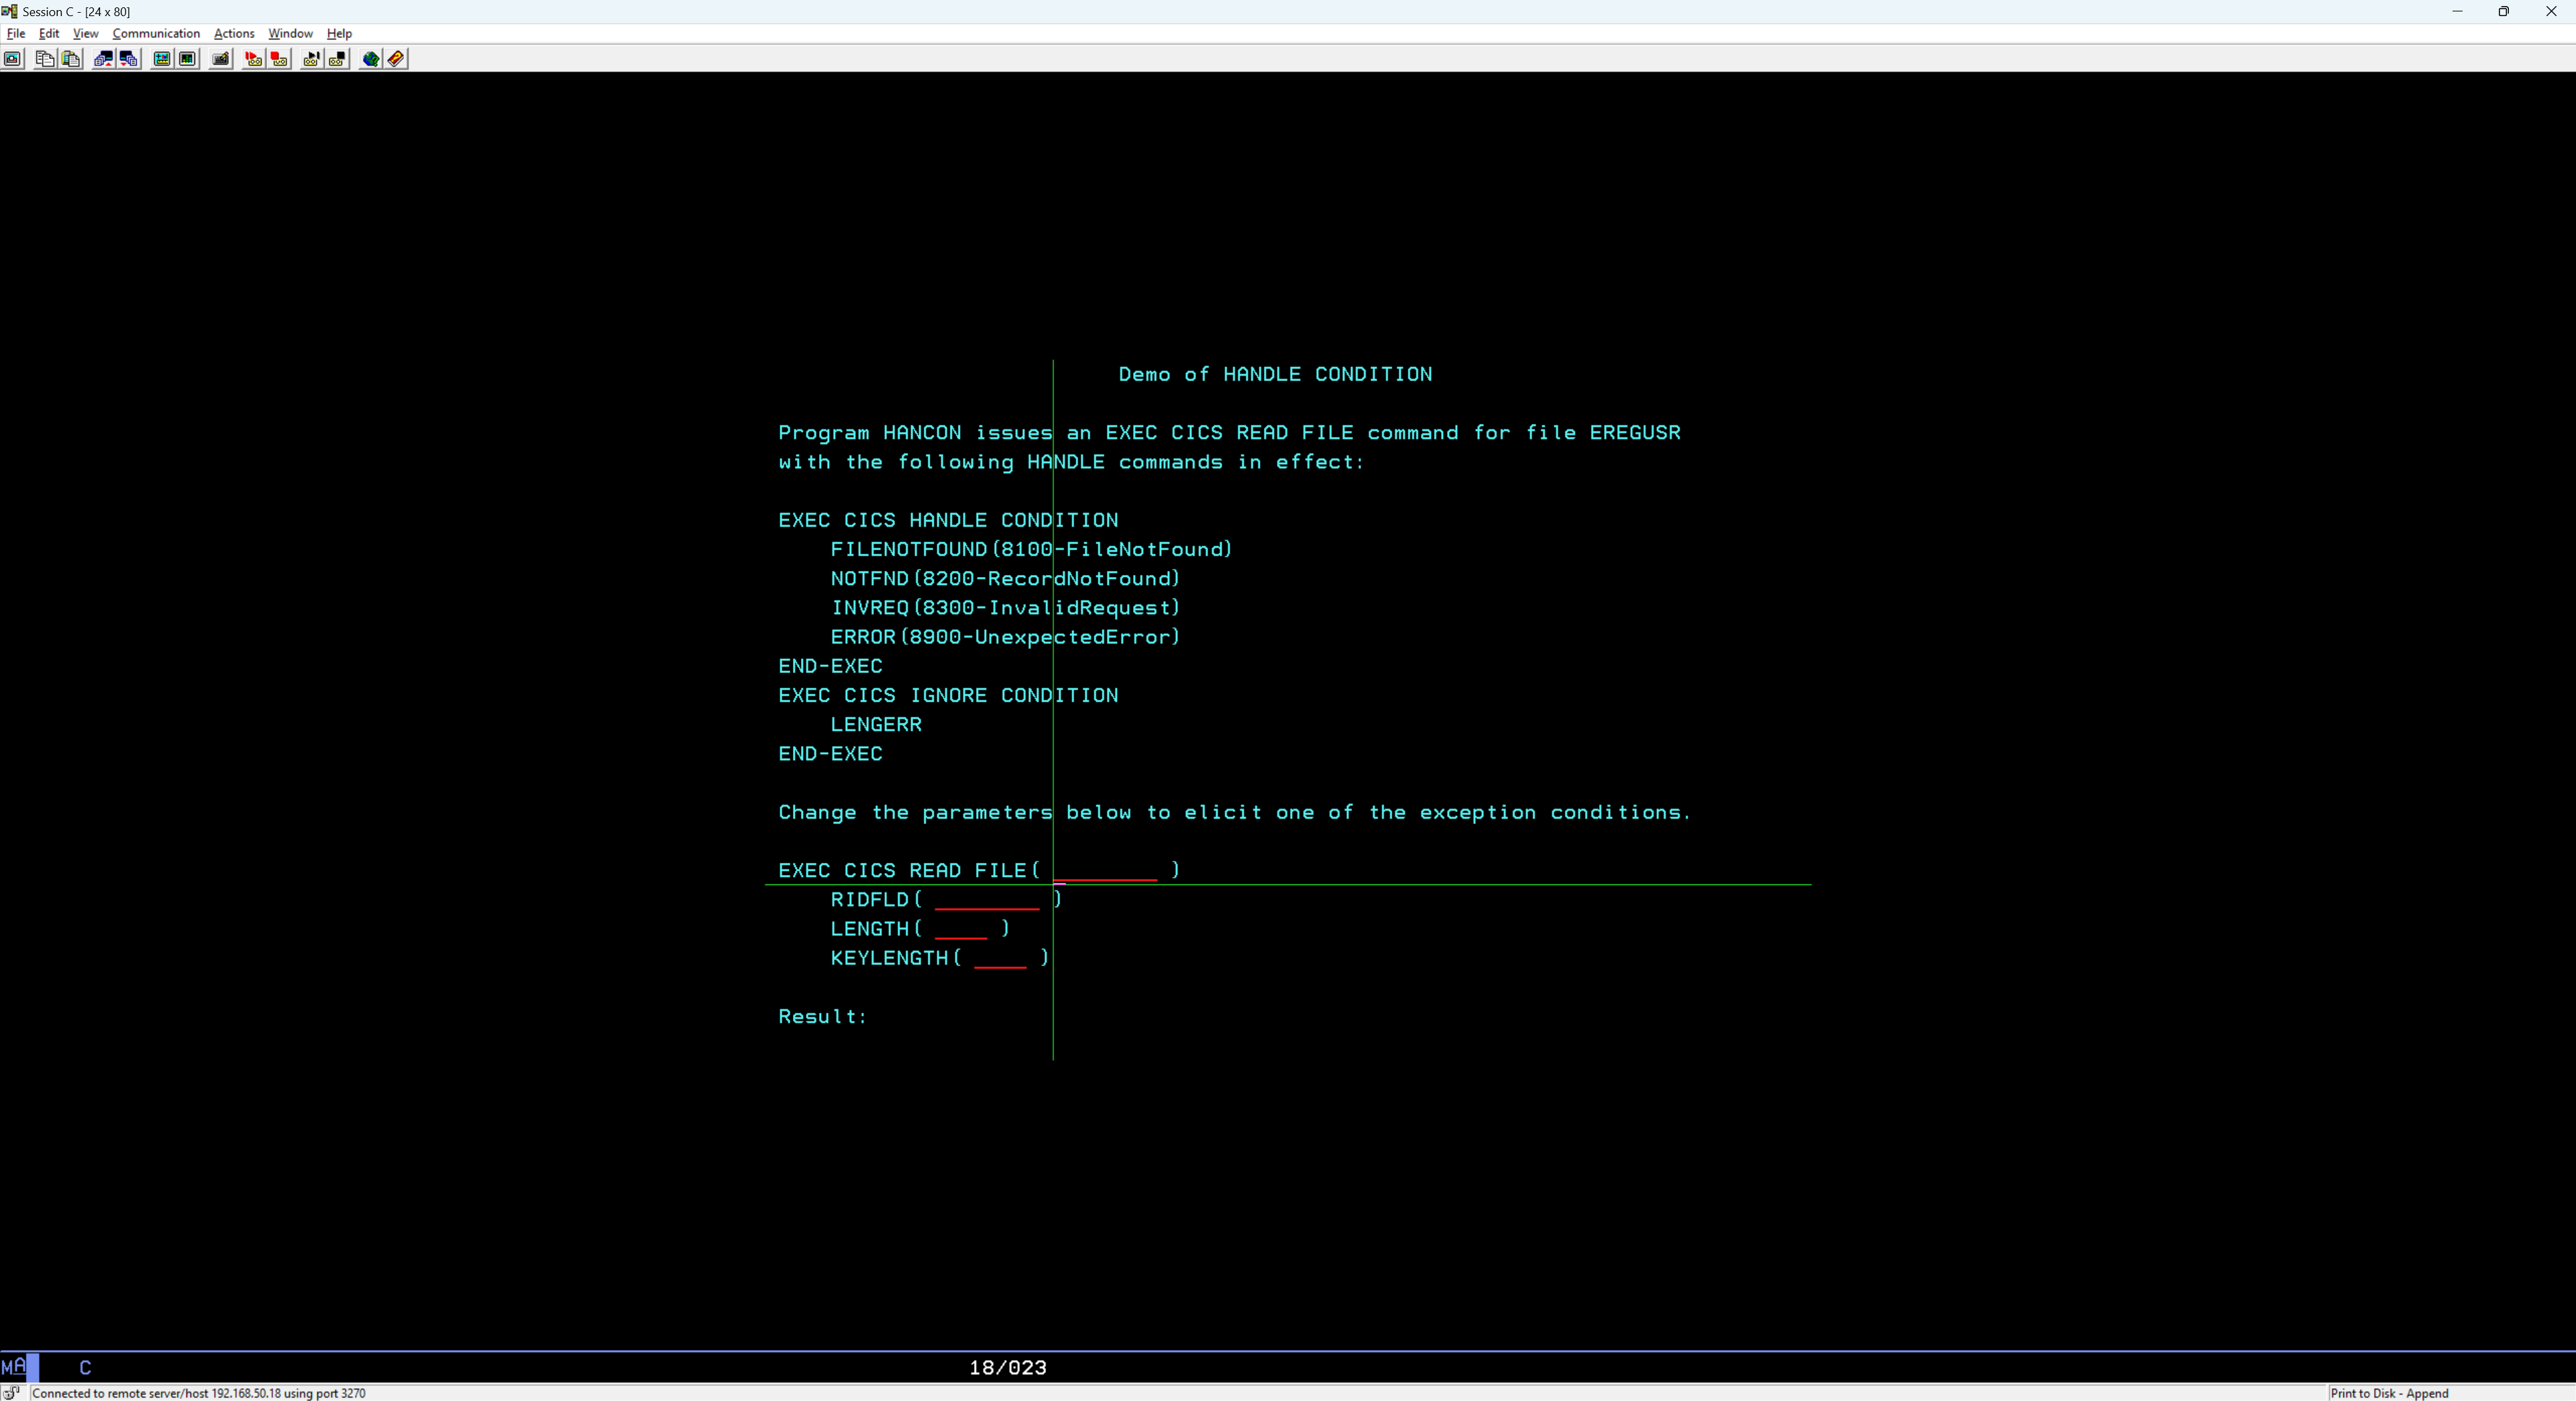Viewport: 2576px width, 1401px height.
Task: Open the Window menu
Action: 290,33
